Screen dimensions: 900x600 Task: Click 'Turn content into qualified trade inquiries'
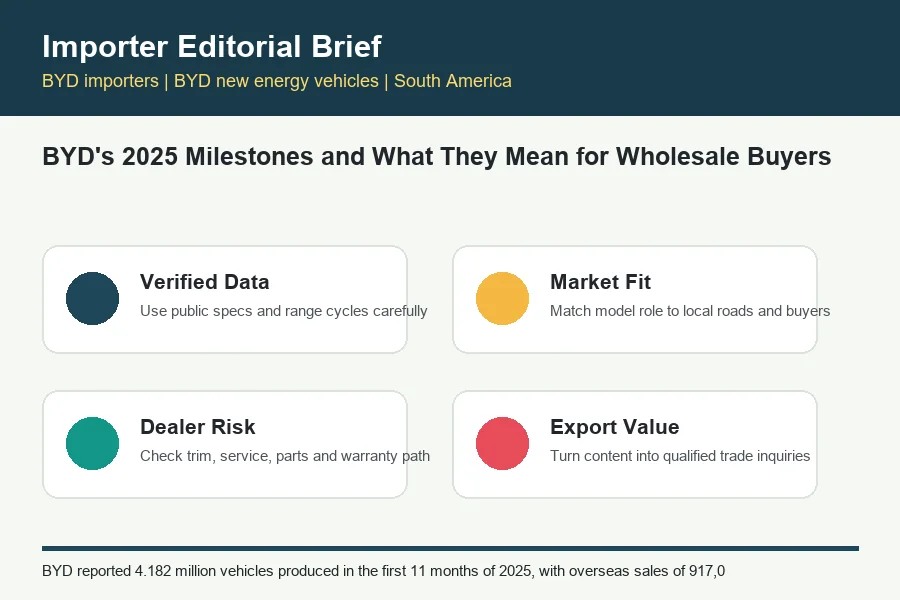(680, 455)
